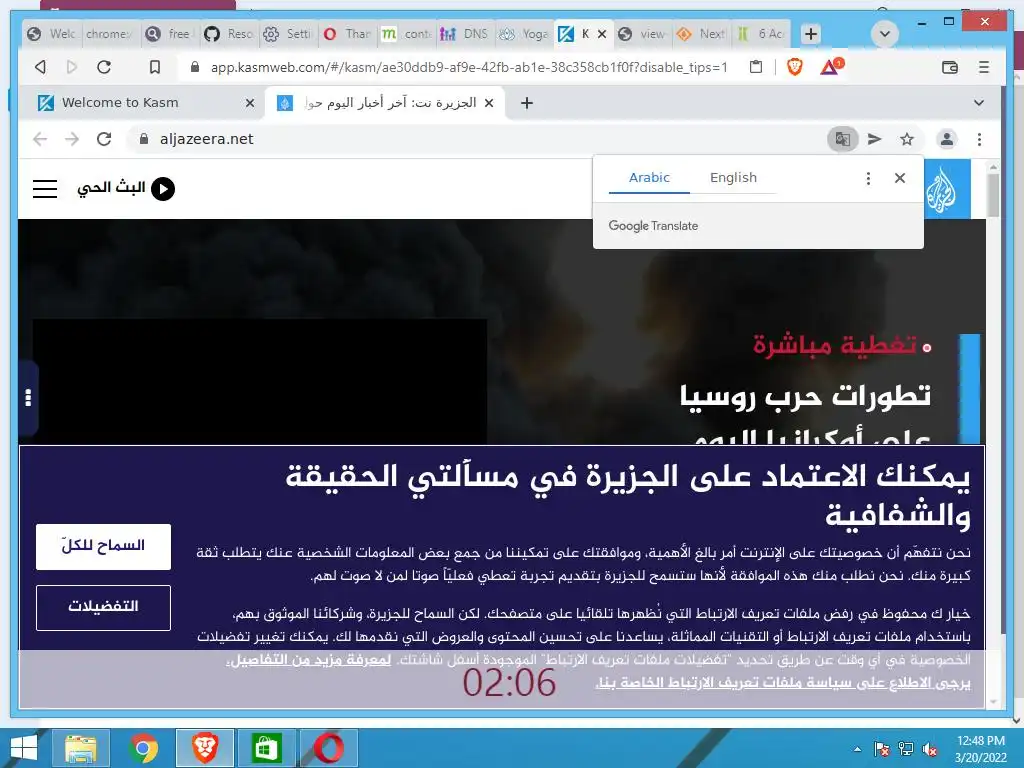Open the Chrome profile avatar icon
This screenshot has width=1024, height=768.
point(946,139)
